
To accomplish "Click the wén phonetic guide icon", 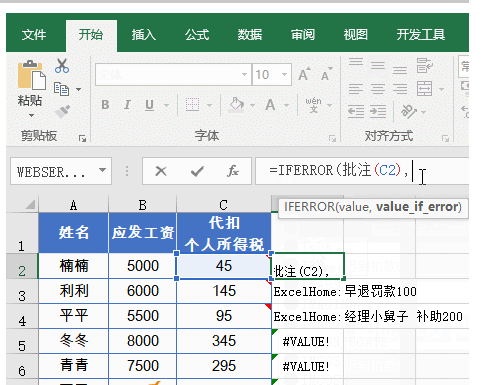I will (313, 105).
